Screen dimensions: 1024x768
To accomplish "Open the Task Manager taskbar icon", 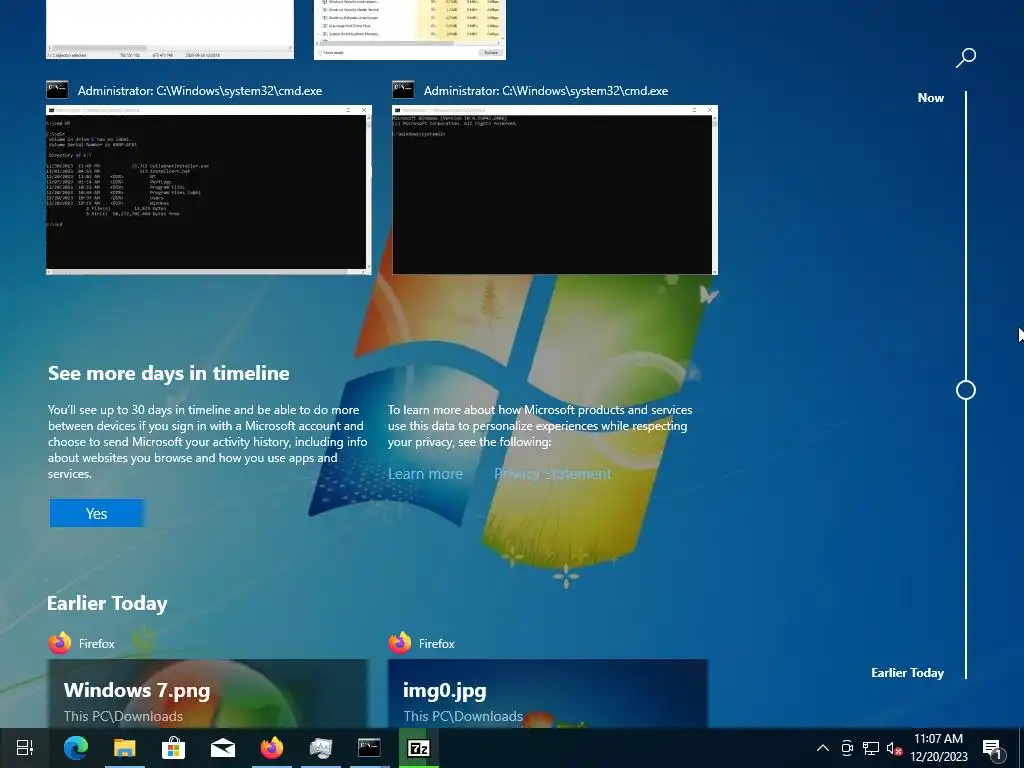I will coord(321,748).
